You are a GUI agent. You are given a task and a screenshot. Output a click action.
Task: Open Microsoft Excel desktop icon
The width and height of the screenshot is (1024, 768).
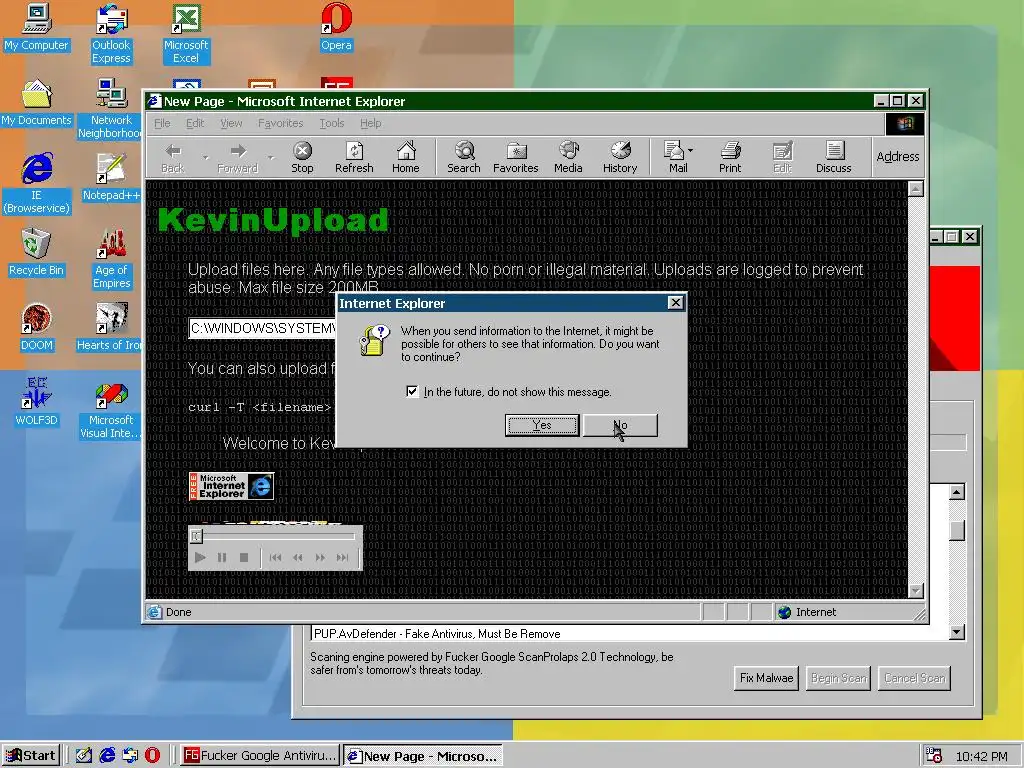click(185, 34)
